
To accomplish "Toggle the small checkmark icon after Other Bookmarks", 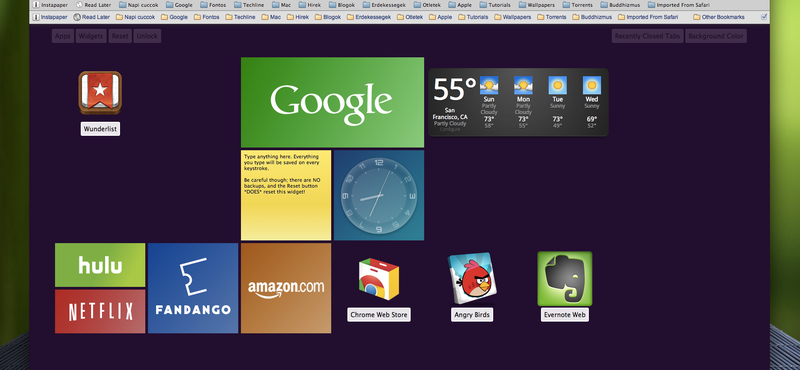I will pyautogui.click(x=764, y=17).
